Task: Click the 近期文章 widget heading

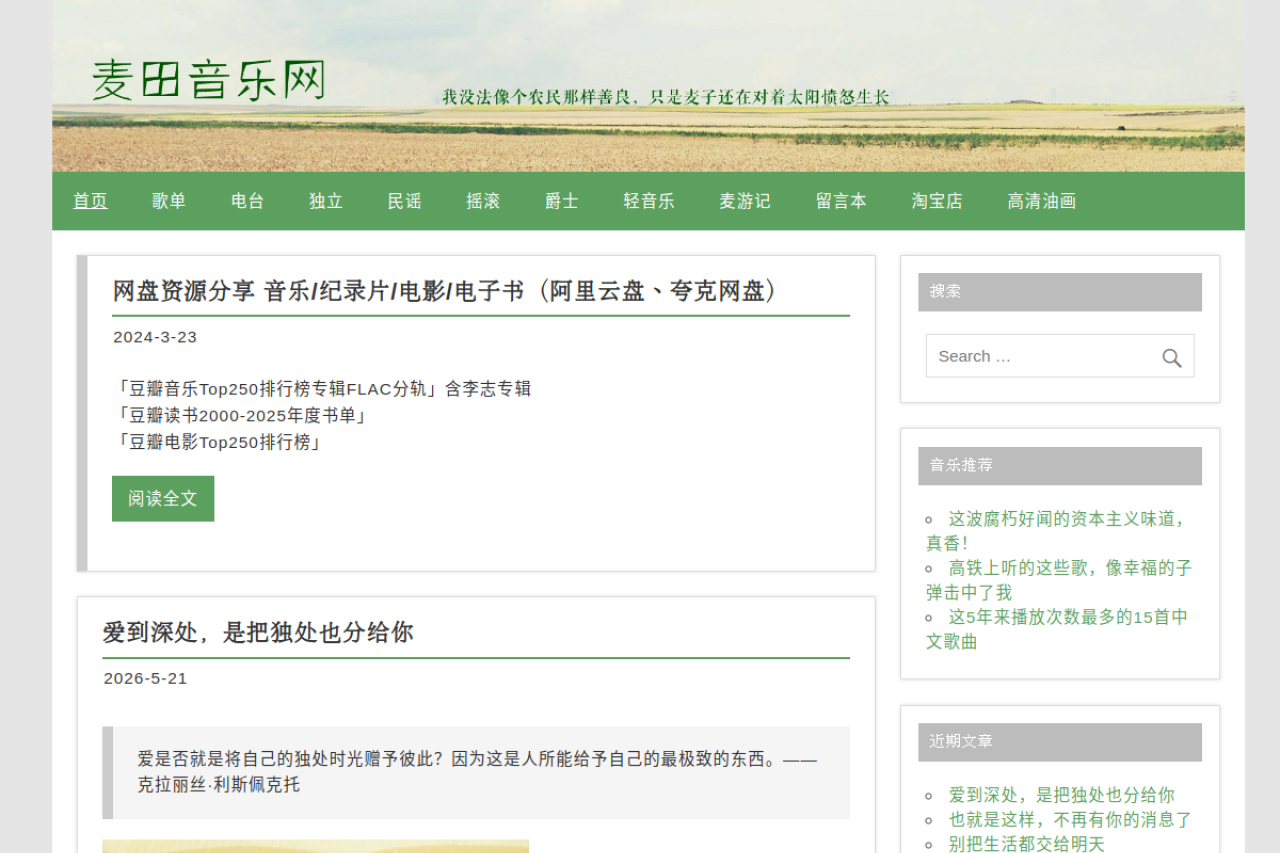Action: 1060,742
